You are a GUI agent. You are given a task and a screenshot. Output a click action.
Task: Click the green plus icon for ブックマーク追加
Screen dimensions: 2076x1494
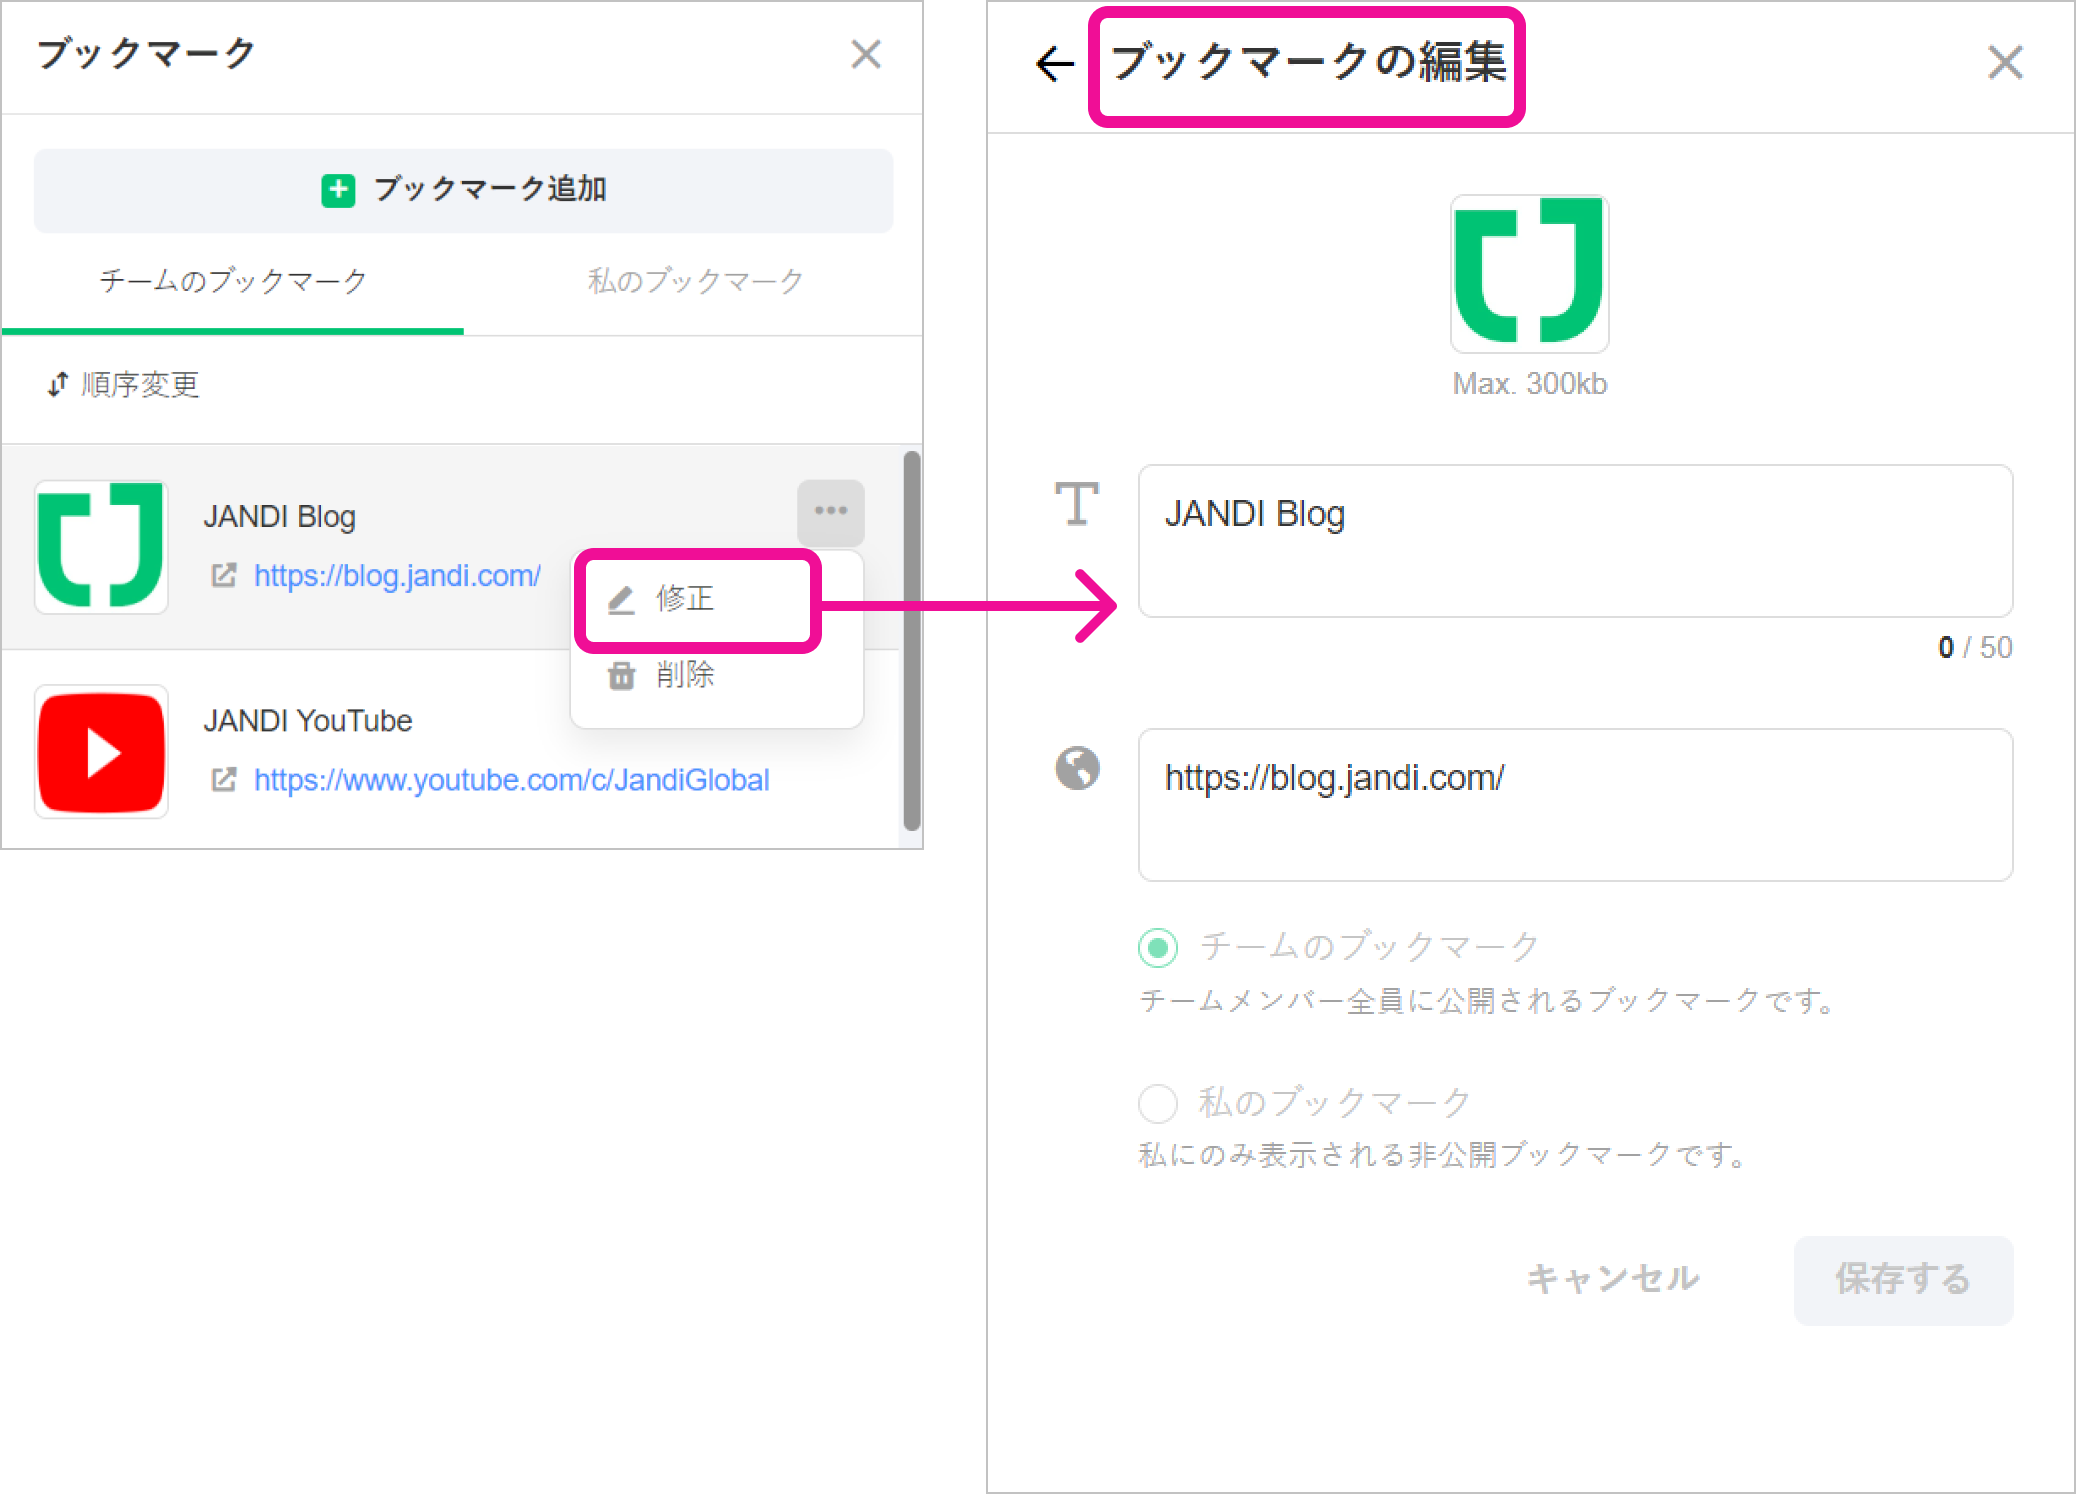pos(338,190)
